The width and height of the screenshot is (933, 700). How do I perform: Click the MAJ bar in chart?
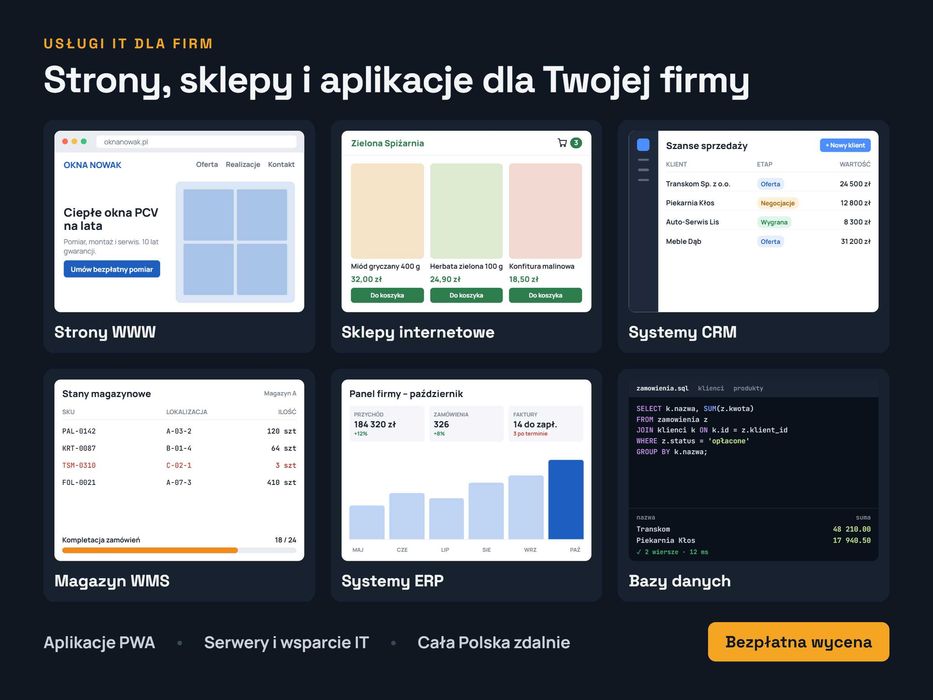click(x=367, y=523)
